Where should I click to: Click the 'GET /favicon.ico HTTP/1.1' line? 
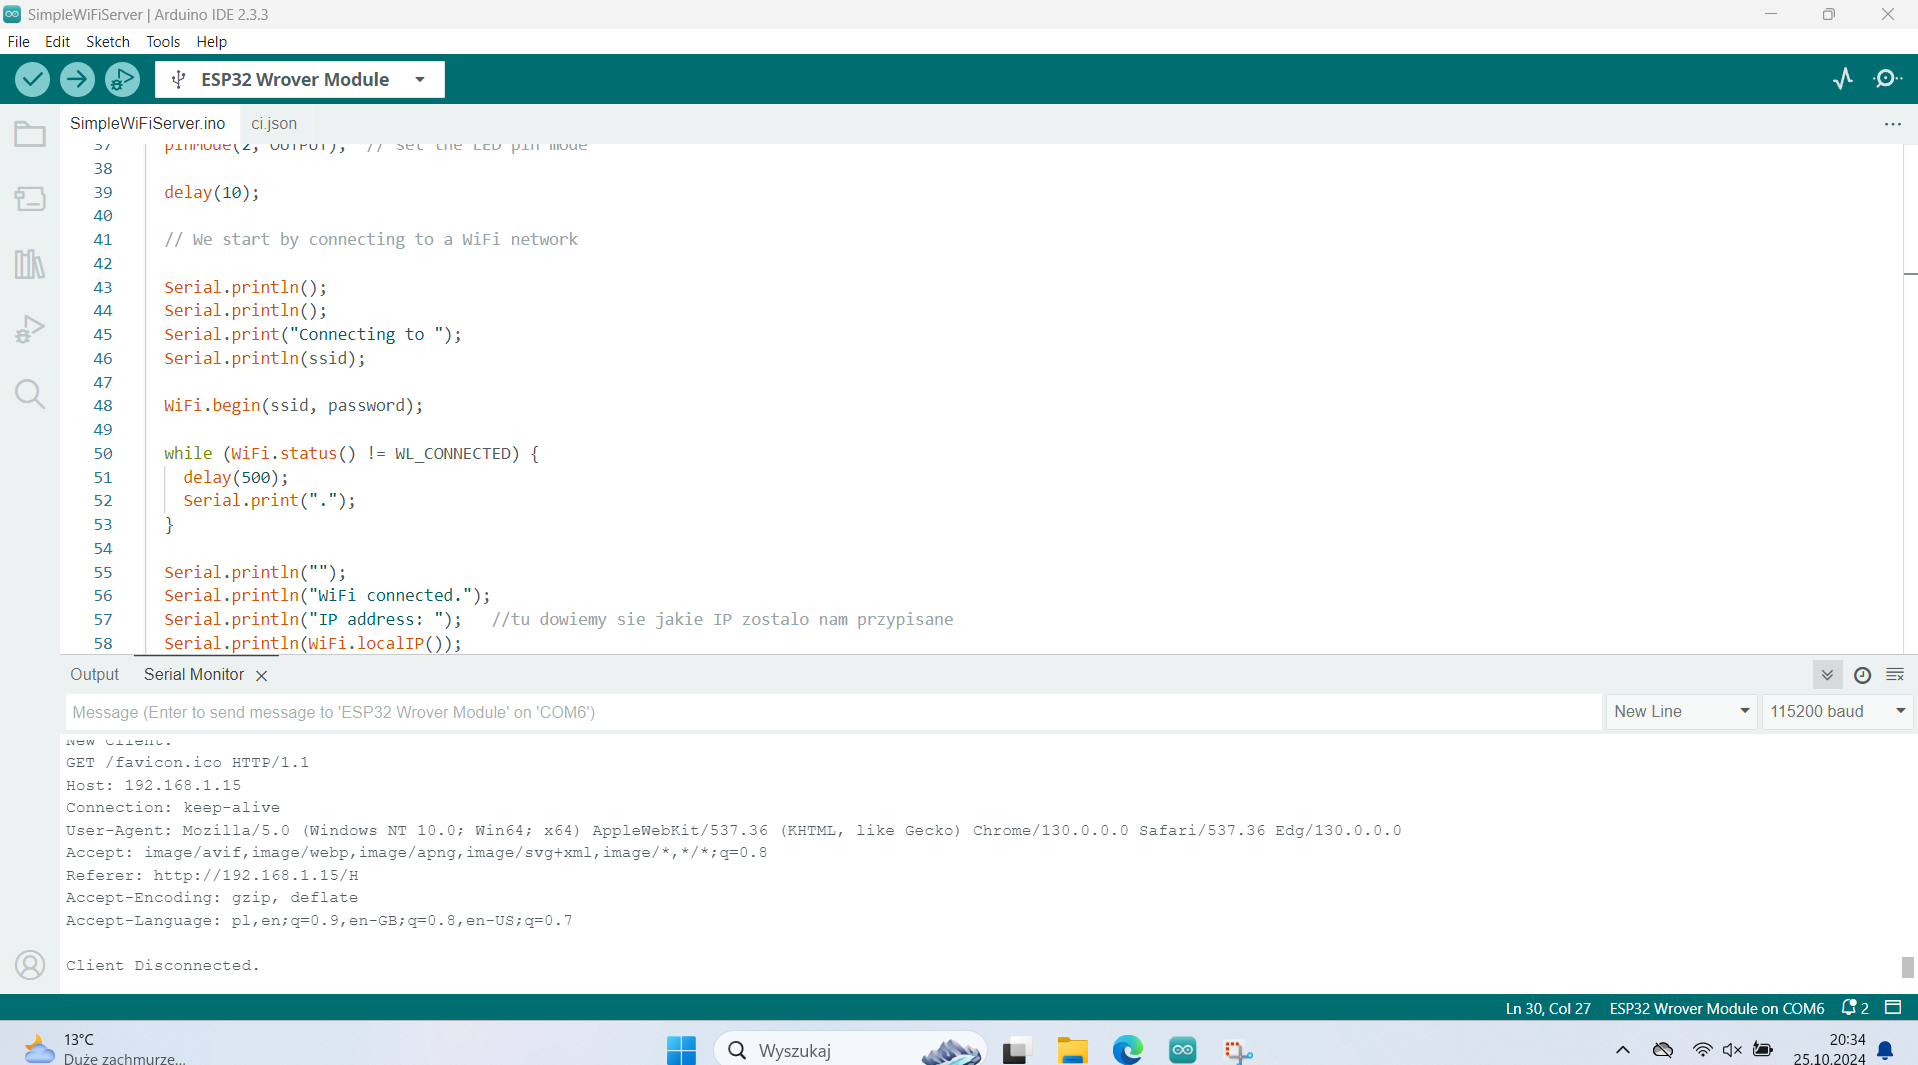[x=188, y=763]
